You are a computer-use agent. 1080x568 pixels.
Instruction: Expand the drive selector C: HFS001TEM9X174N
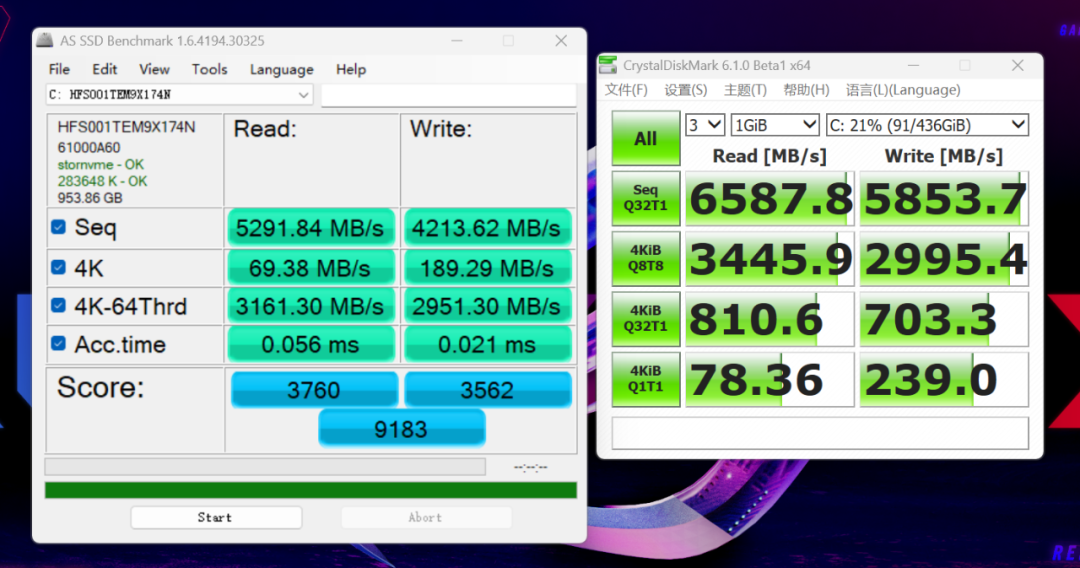tap(179, 94)
